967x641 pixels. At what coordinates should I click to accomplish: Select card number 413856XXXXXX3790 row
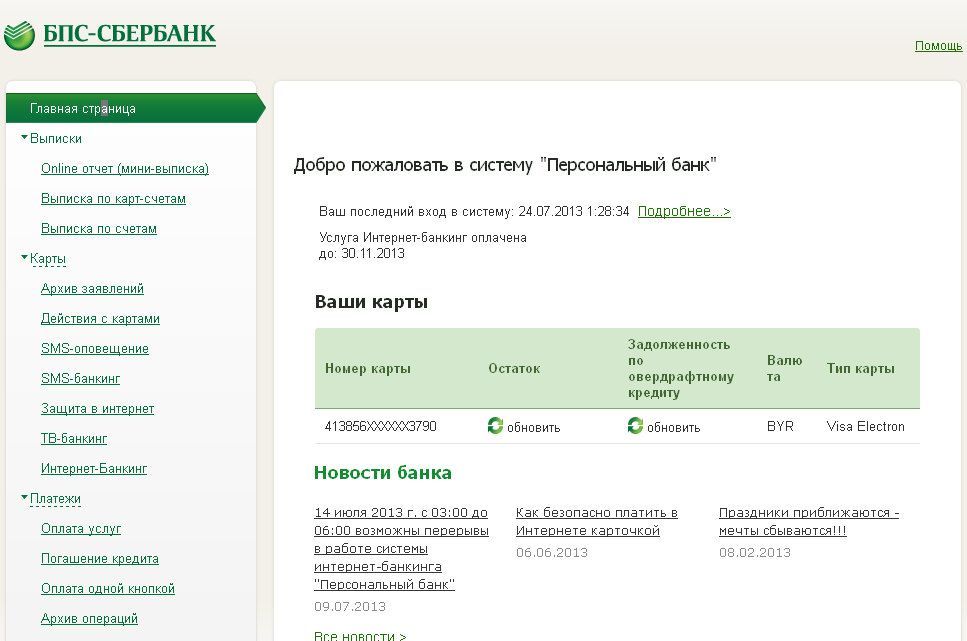tap(381, 426)
